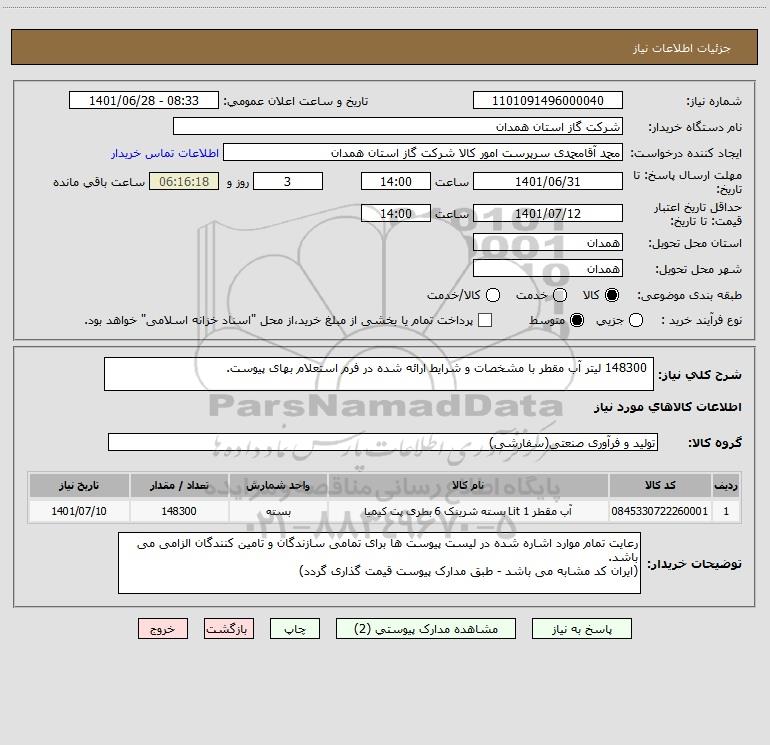This screenshot has height=745, width=770.
Task: Click the کد کالا column header
Action: (x=660, y=485)
